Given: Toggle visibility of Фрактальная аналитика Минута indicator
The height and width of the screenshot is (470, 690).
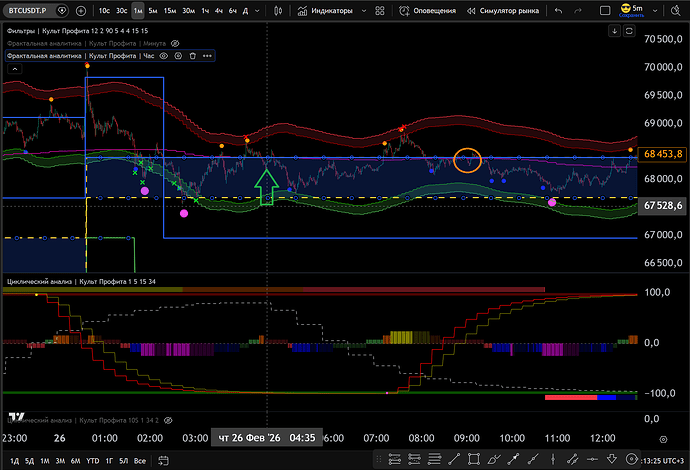Looking at the screenshot, I should coord(176,45).
